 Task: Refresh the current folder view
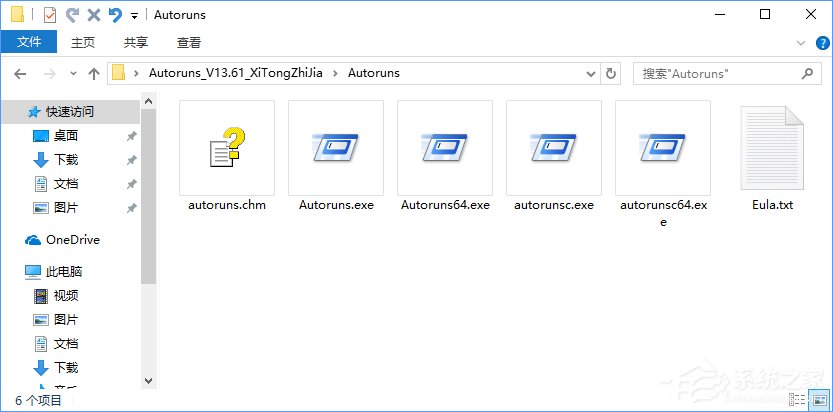click(x=611, y=73)
